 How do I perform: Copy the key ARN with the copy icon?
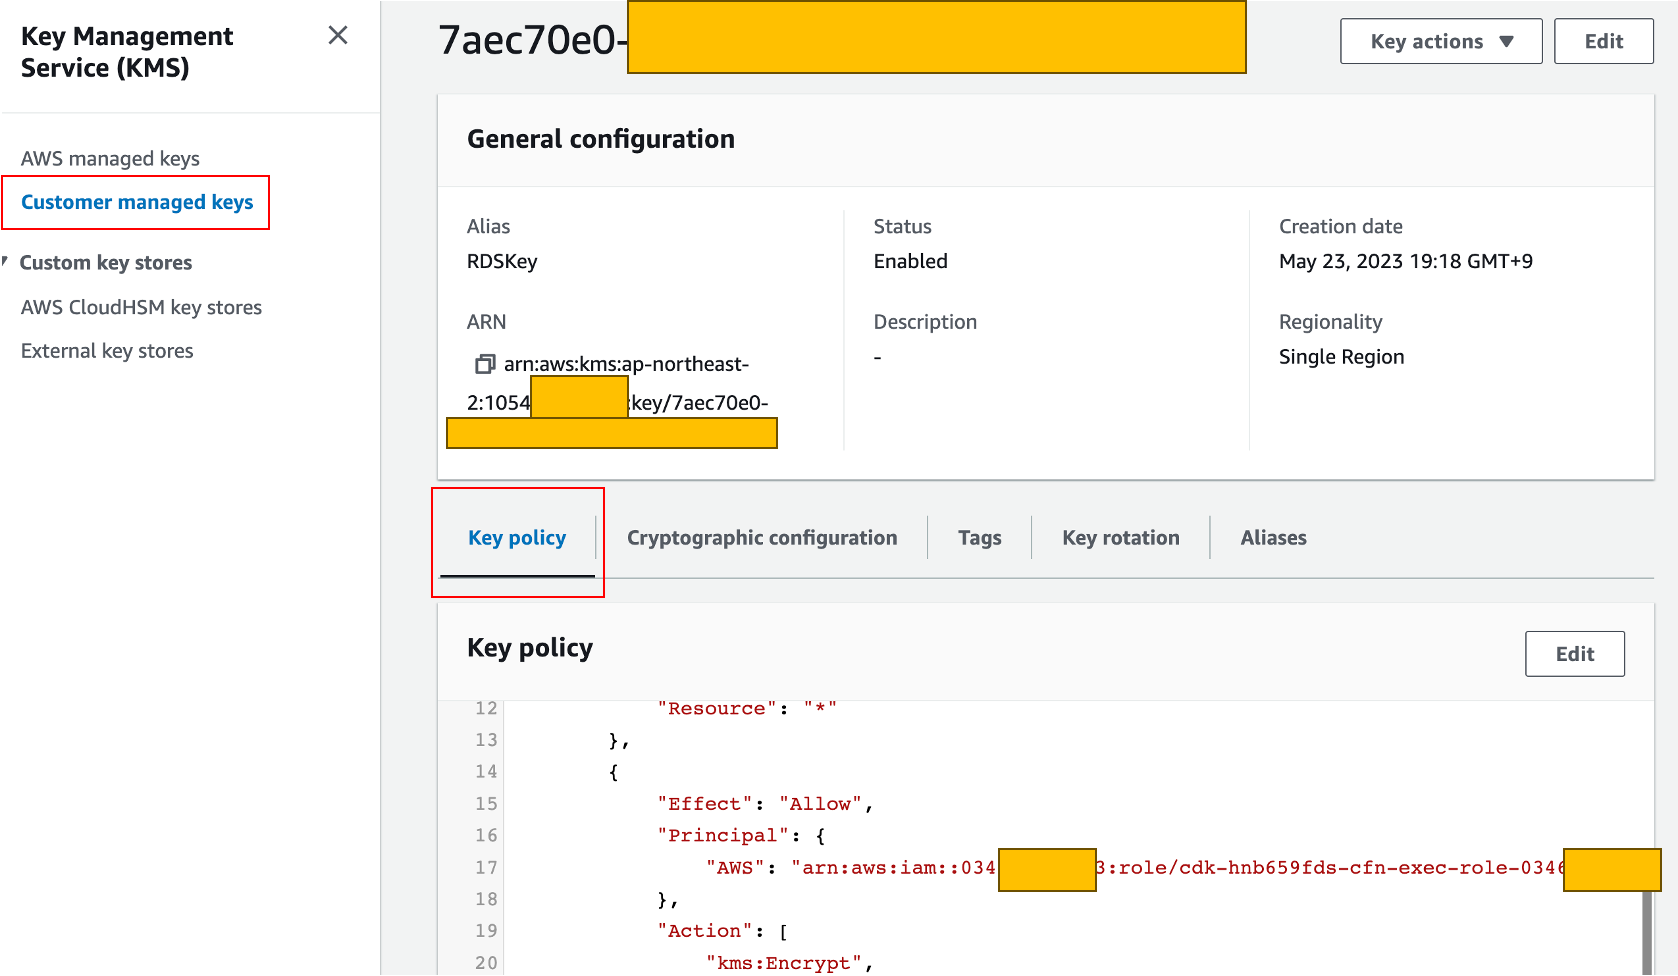pyautogui.click(x=485, y=364)
